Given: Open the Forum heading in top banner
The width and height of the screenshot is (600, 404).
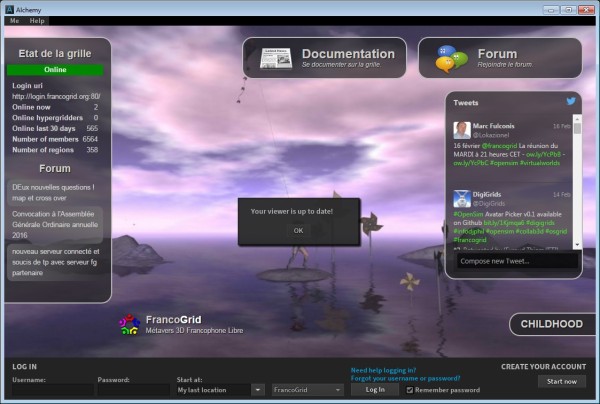Looking at the screenshot, I should click(x=497, y=54).
